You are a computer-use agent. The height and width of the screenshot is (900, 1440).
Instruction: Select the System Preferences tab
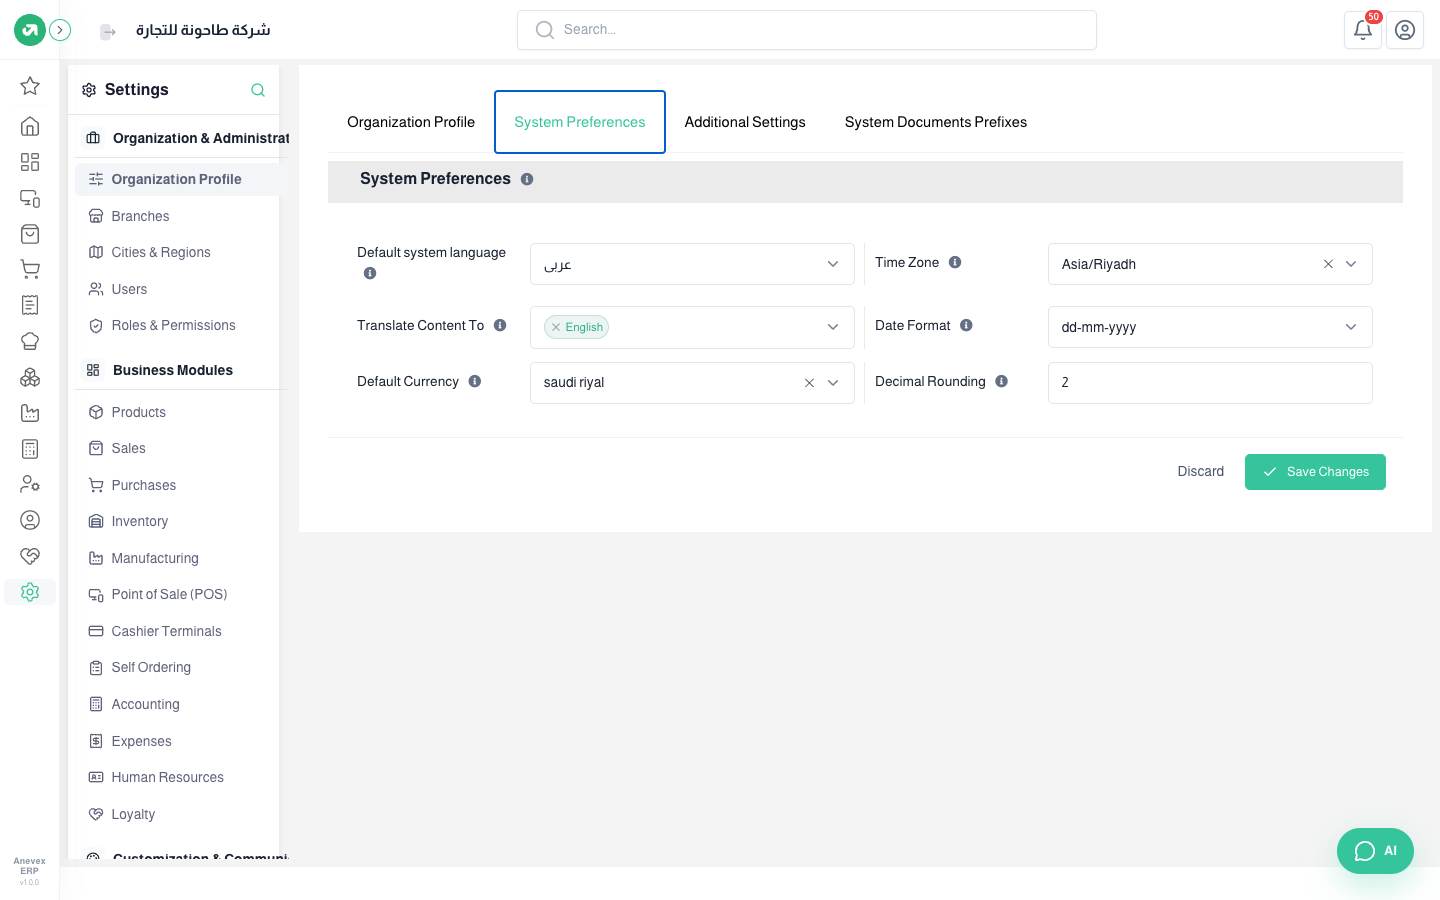pos(580,122)
